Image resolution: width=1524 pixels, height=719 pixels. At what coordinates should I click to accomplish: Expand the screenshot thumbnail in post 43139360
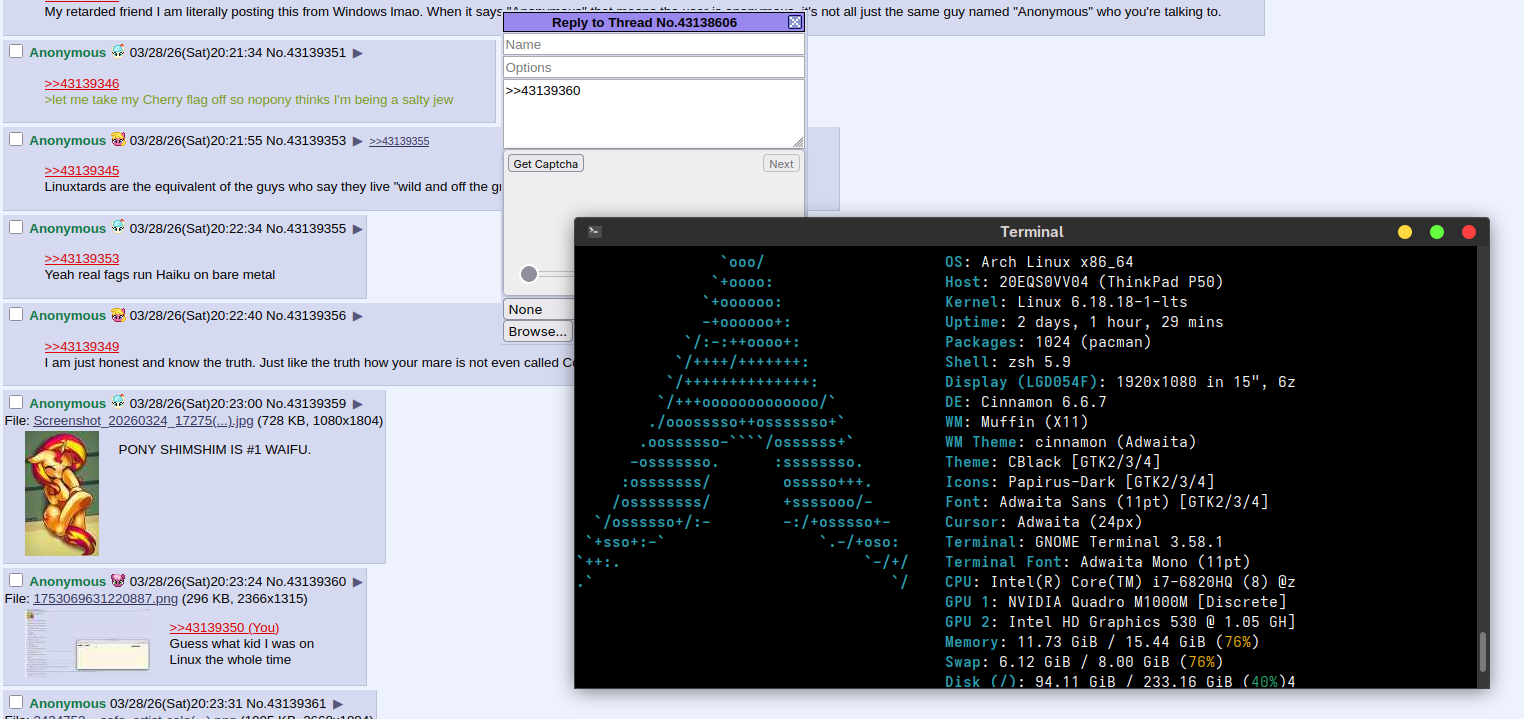[88, 643]
